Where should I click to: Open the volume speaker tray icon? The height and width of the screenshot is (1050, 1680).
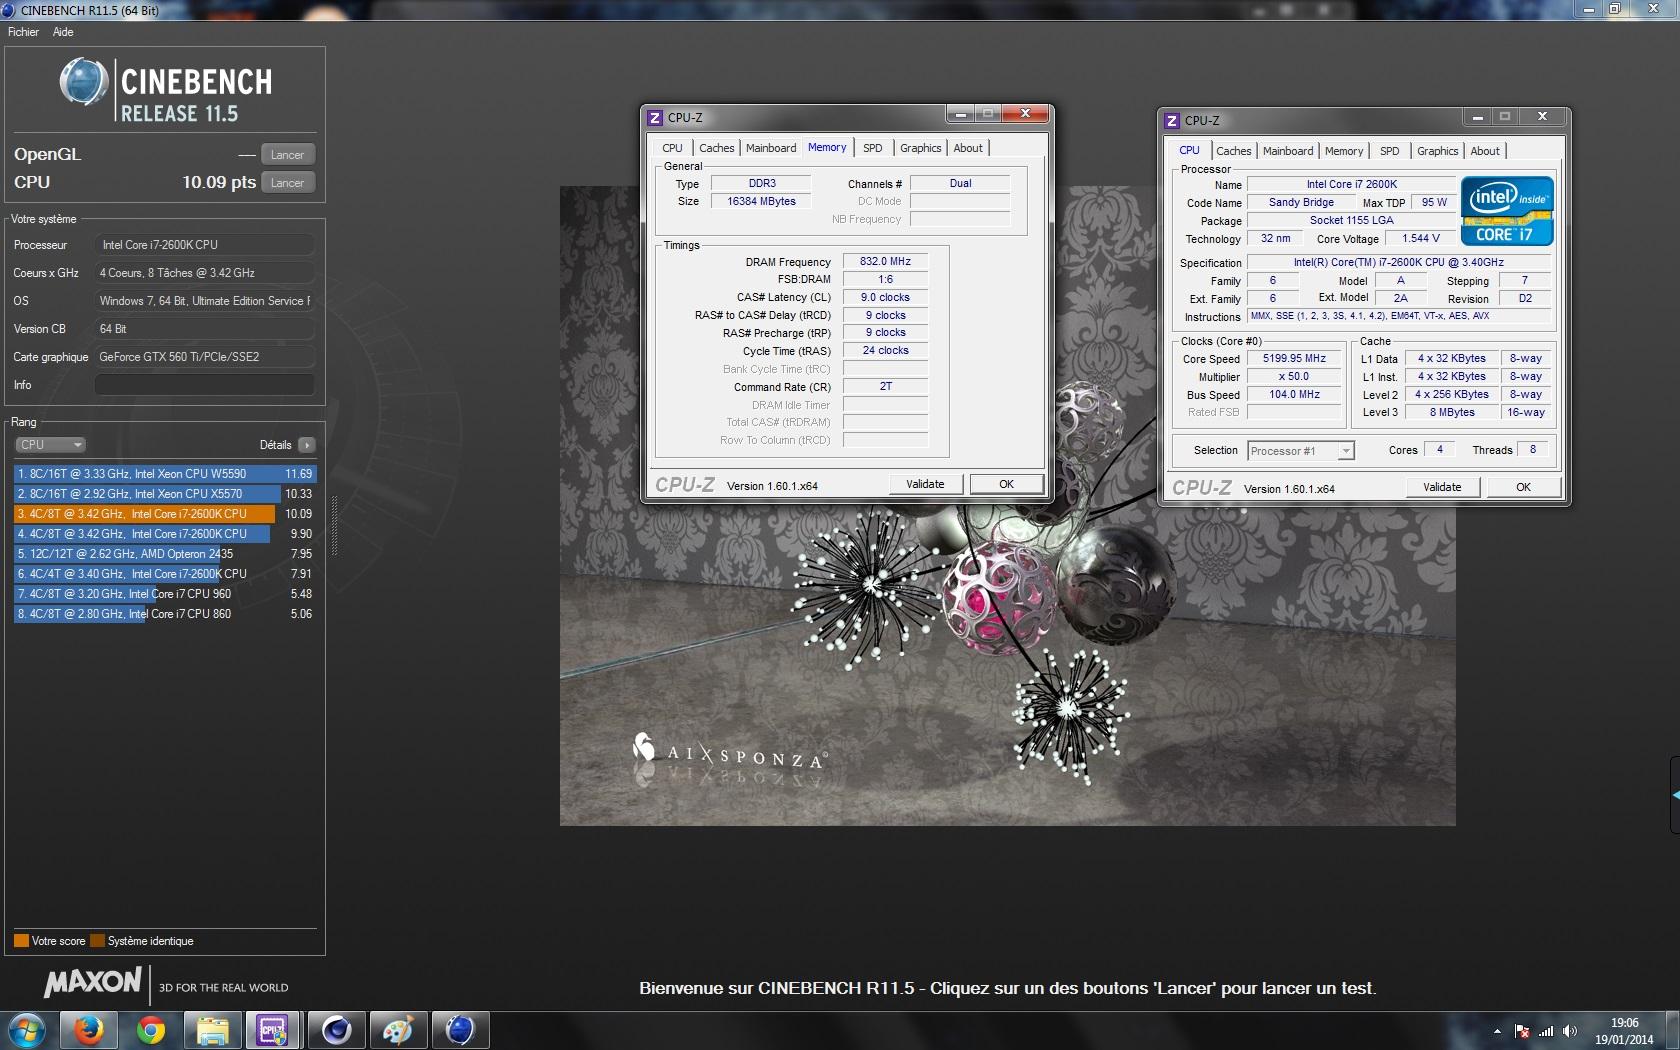click(1570, 1031)
